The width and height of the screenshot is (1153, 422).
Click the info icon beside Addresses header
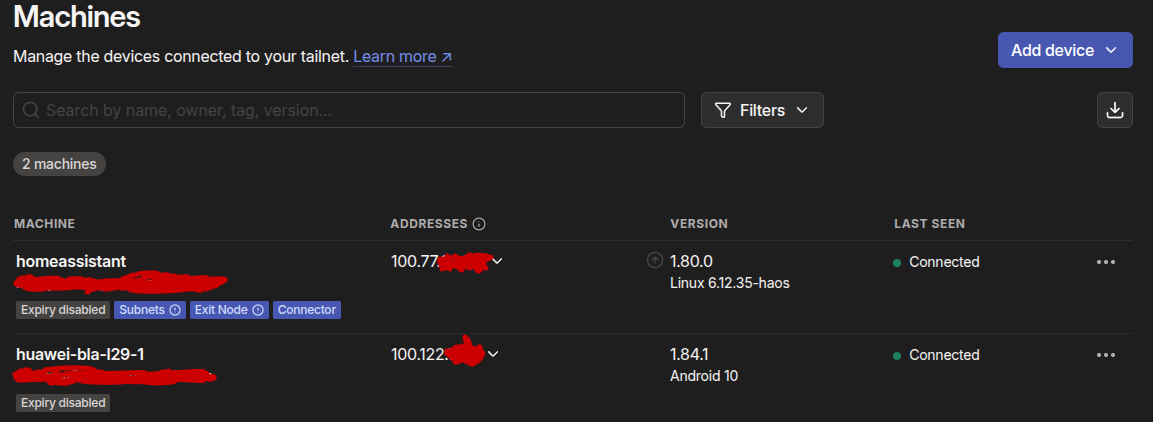[479, 223]
